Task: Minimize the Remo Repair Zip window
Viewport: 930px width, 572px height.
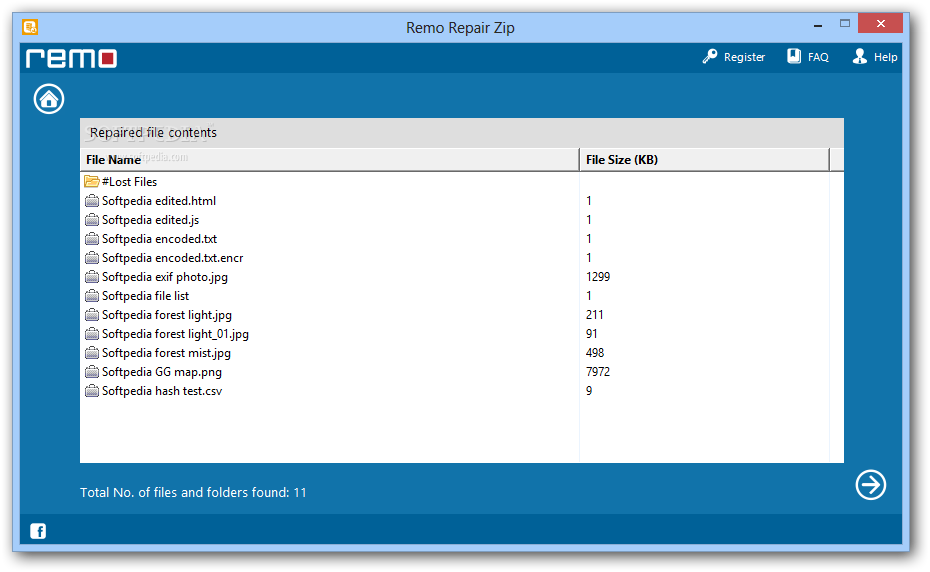Action: point(818,25)
